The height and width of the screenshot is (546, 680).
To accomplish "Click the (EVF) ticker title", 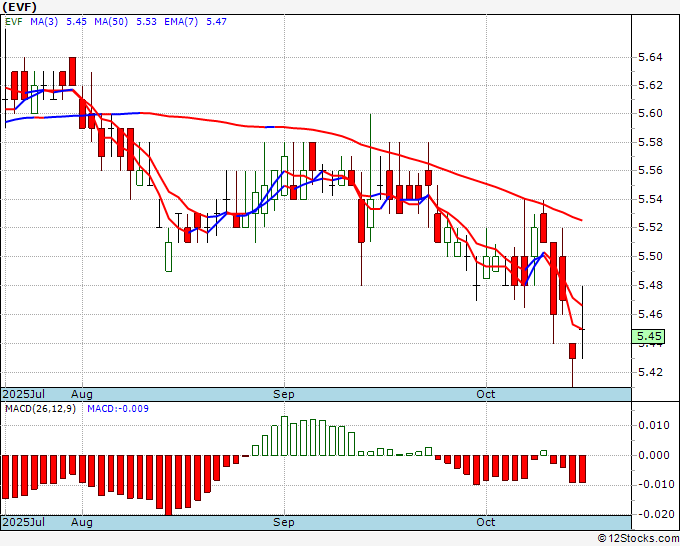I will (20, 7).
